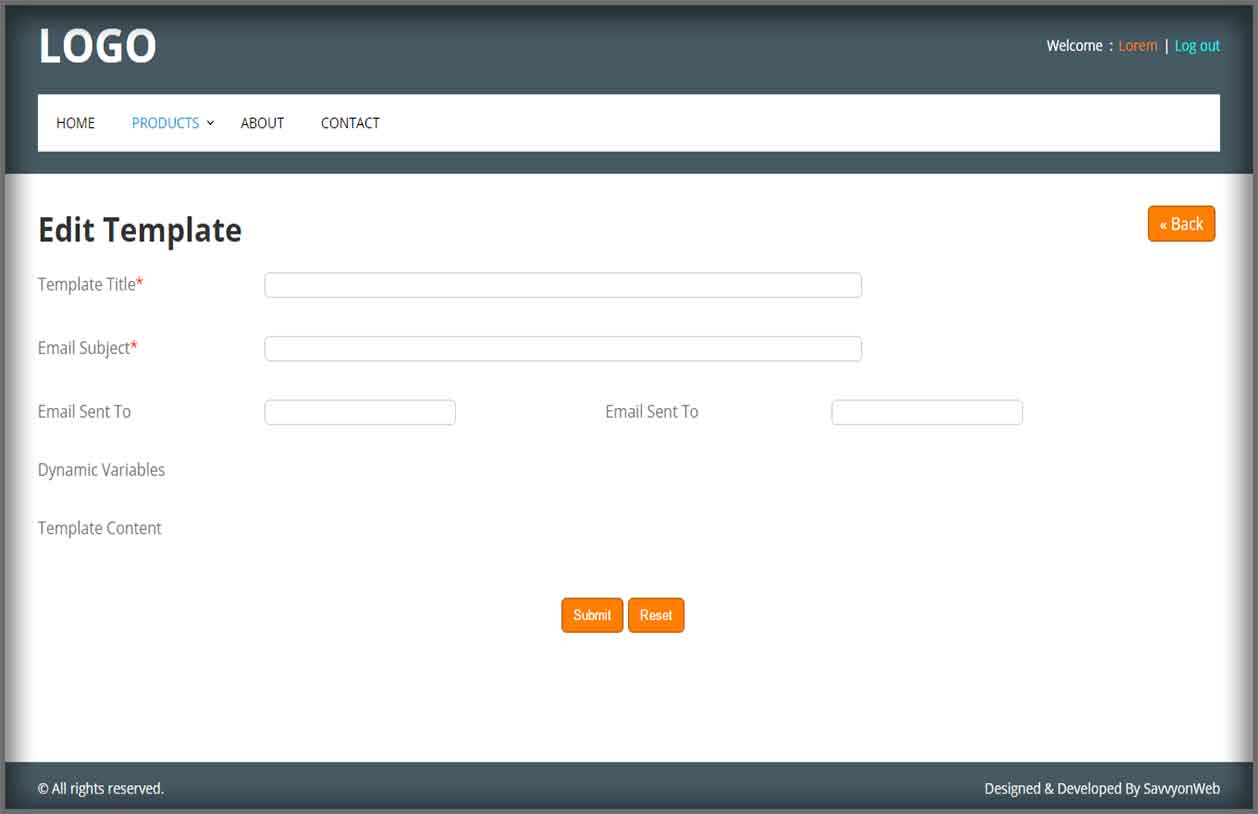Select the right Email Sent To field

point(926,413)
